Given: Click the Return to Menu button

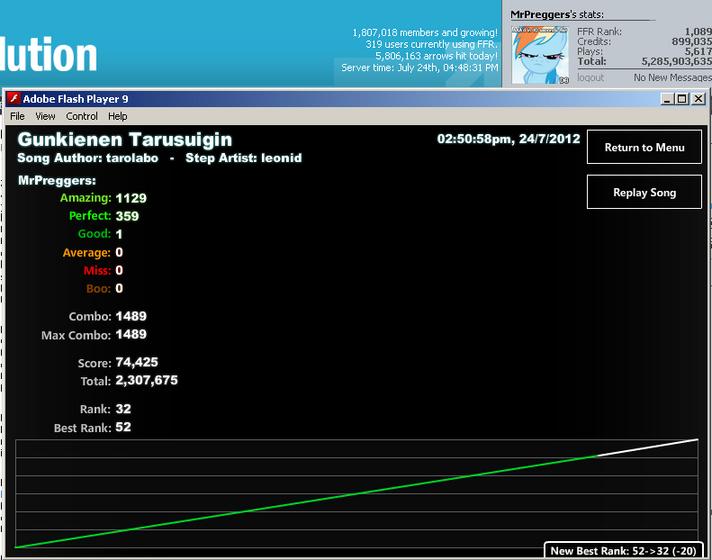Looking at the screenshot, I should [x=644, y=147].
